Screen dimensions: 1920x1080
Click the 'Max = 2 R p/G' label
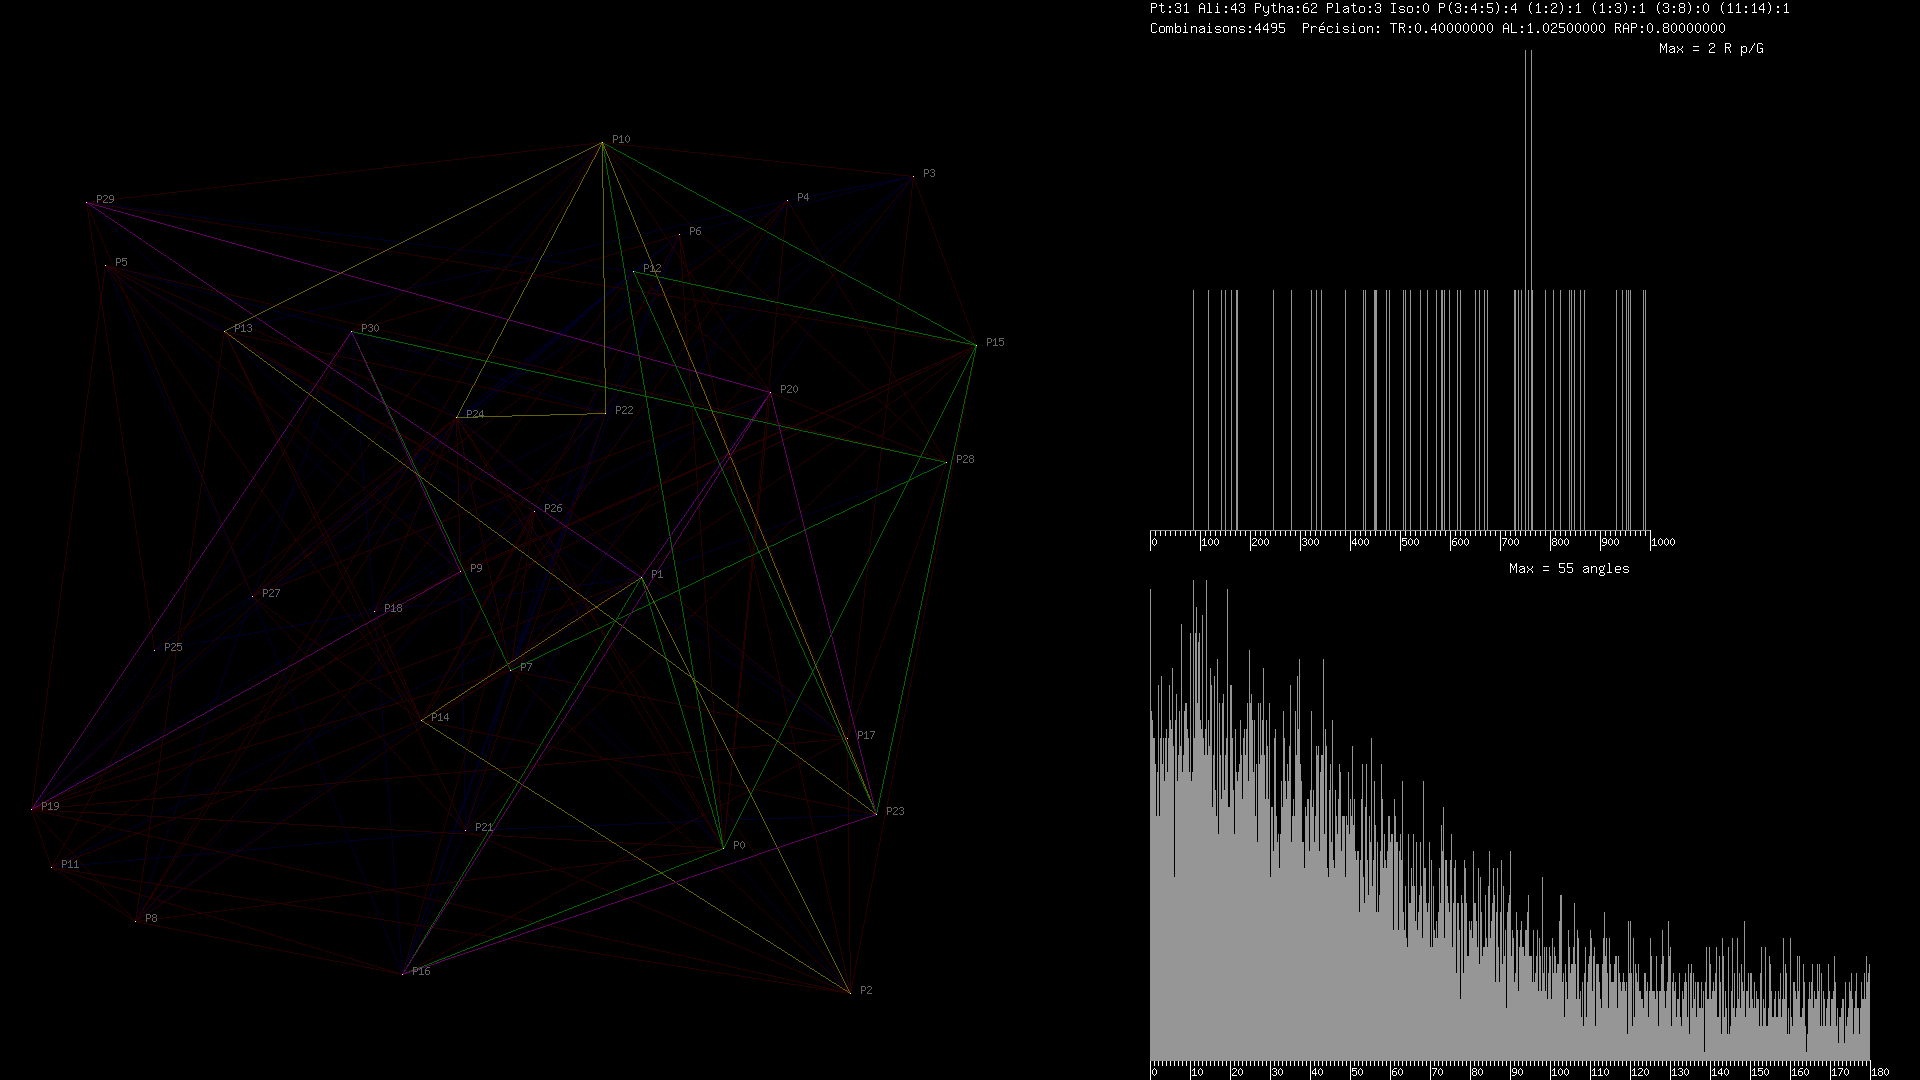pyautogui.click(x=1710, y=48)
